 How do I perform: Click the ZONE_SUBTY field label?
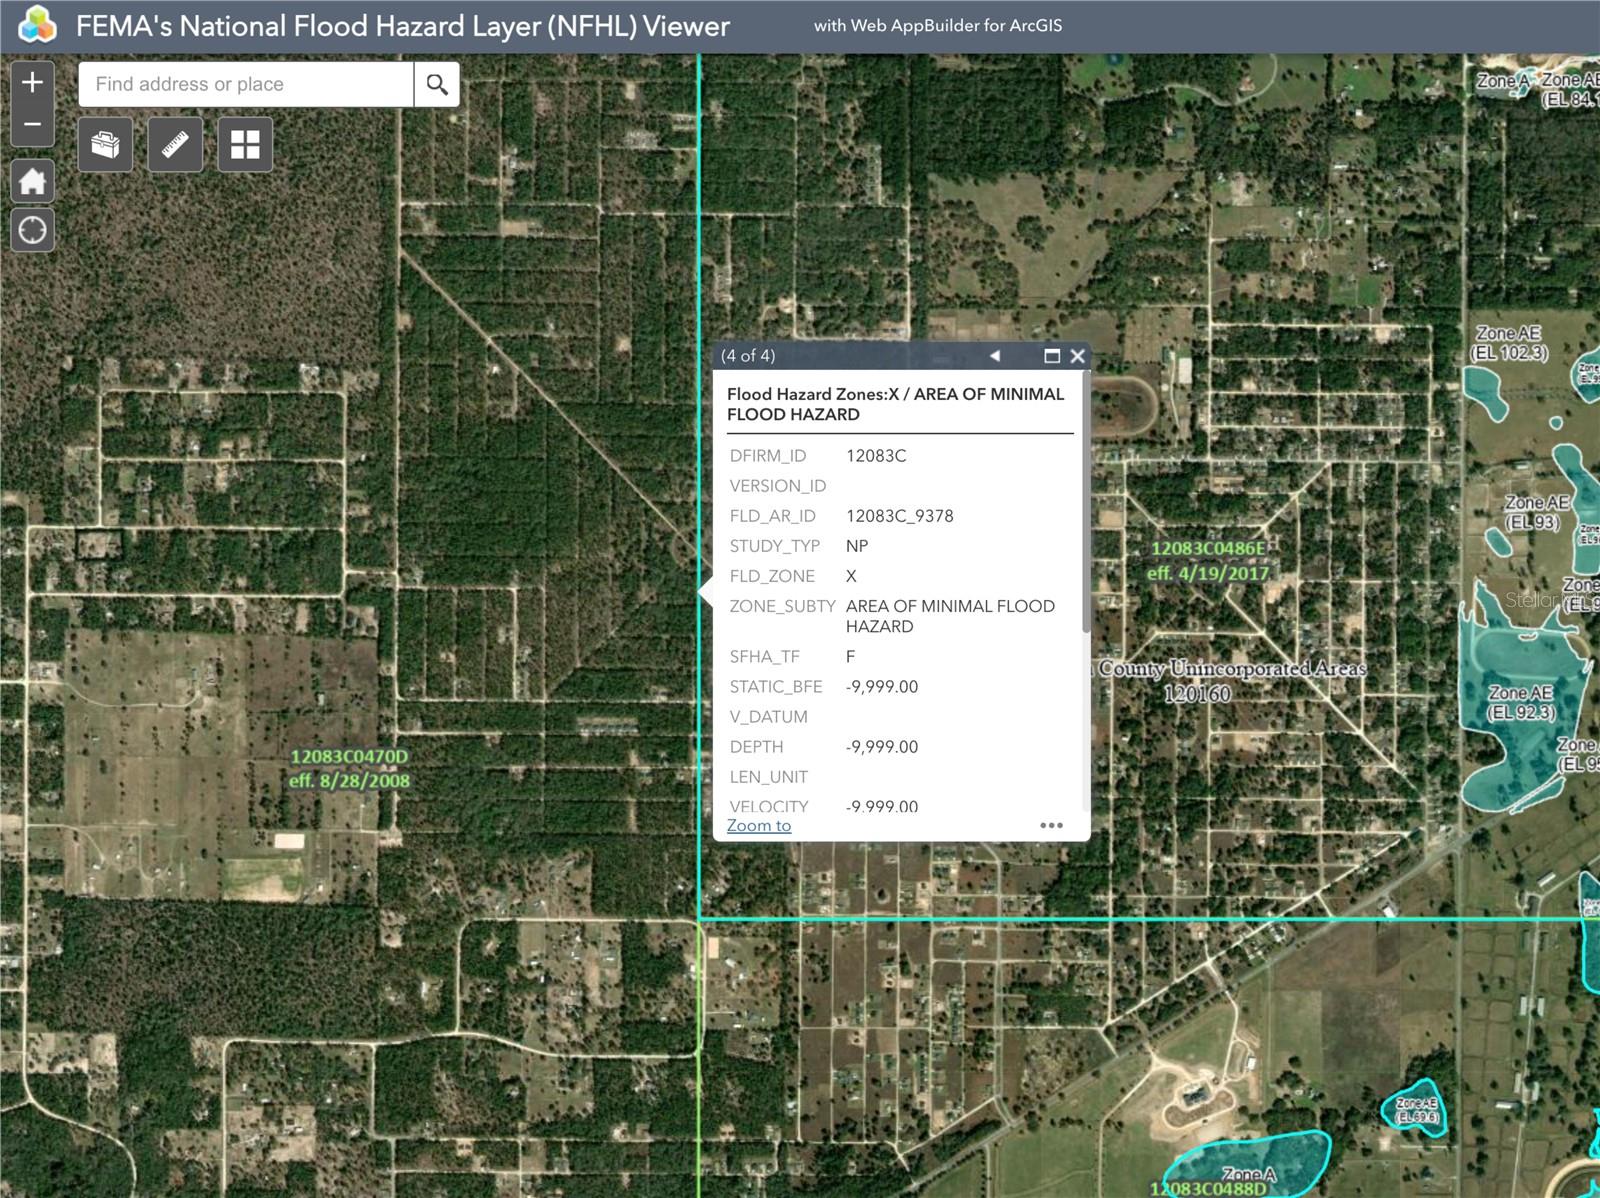click(x=783, y=606)
